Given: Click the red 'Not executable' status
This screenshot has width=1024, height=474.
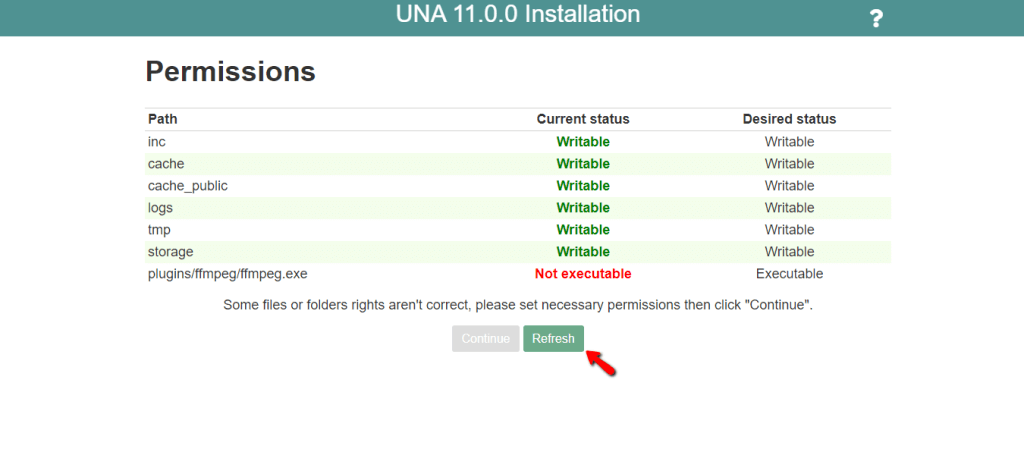Looking at the screenshot, I should point(583,274).
